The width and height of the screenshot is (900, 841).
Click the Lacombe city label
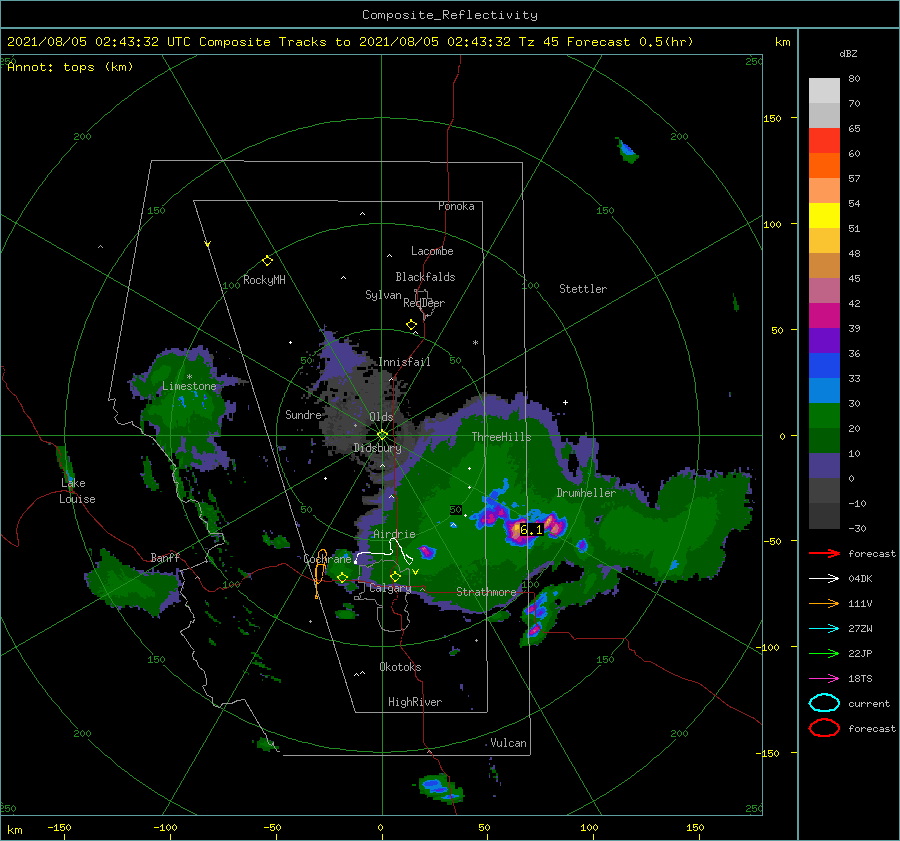tap(432, 251)
